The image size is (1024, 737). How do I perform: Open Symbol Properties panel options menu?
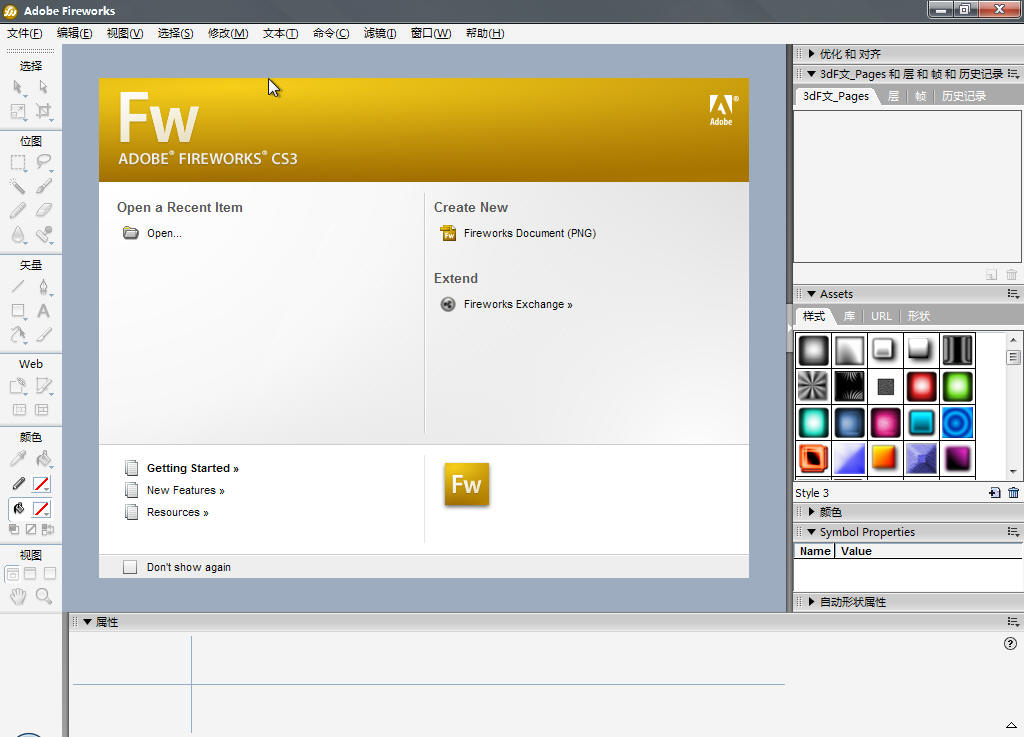1013,533
